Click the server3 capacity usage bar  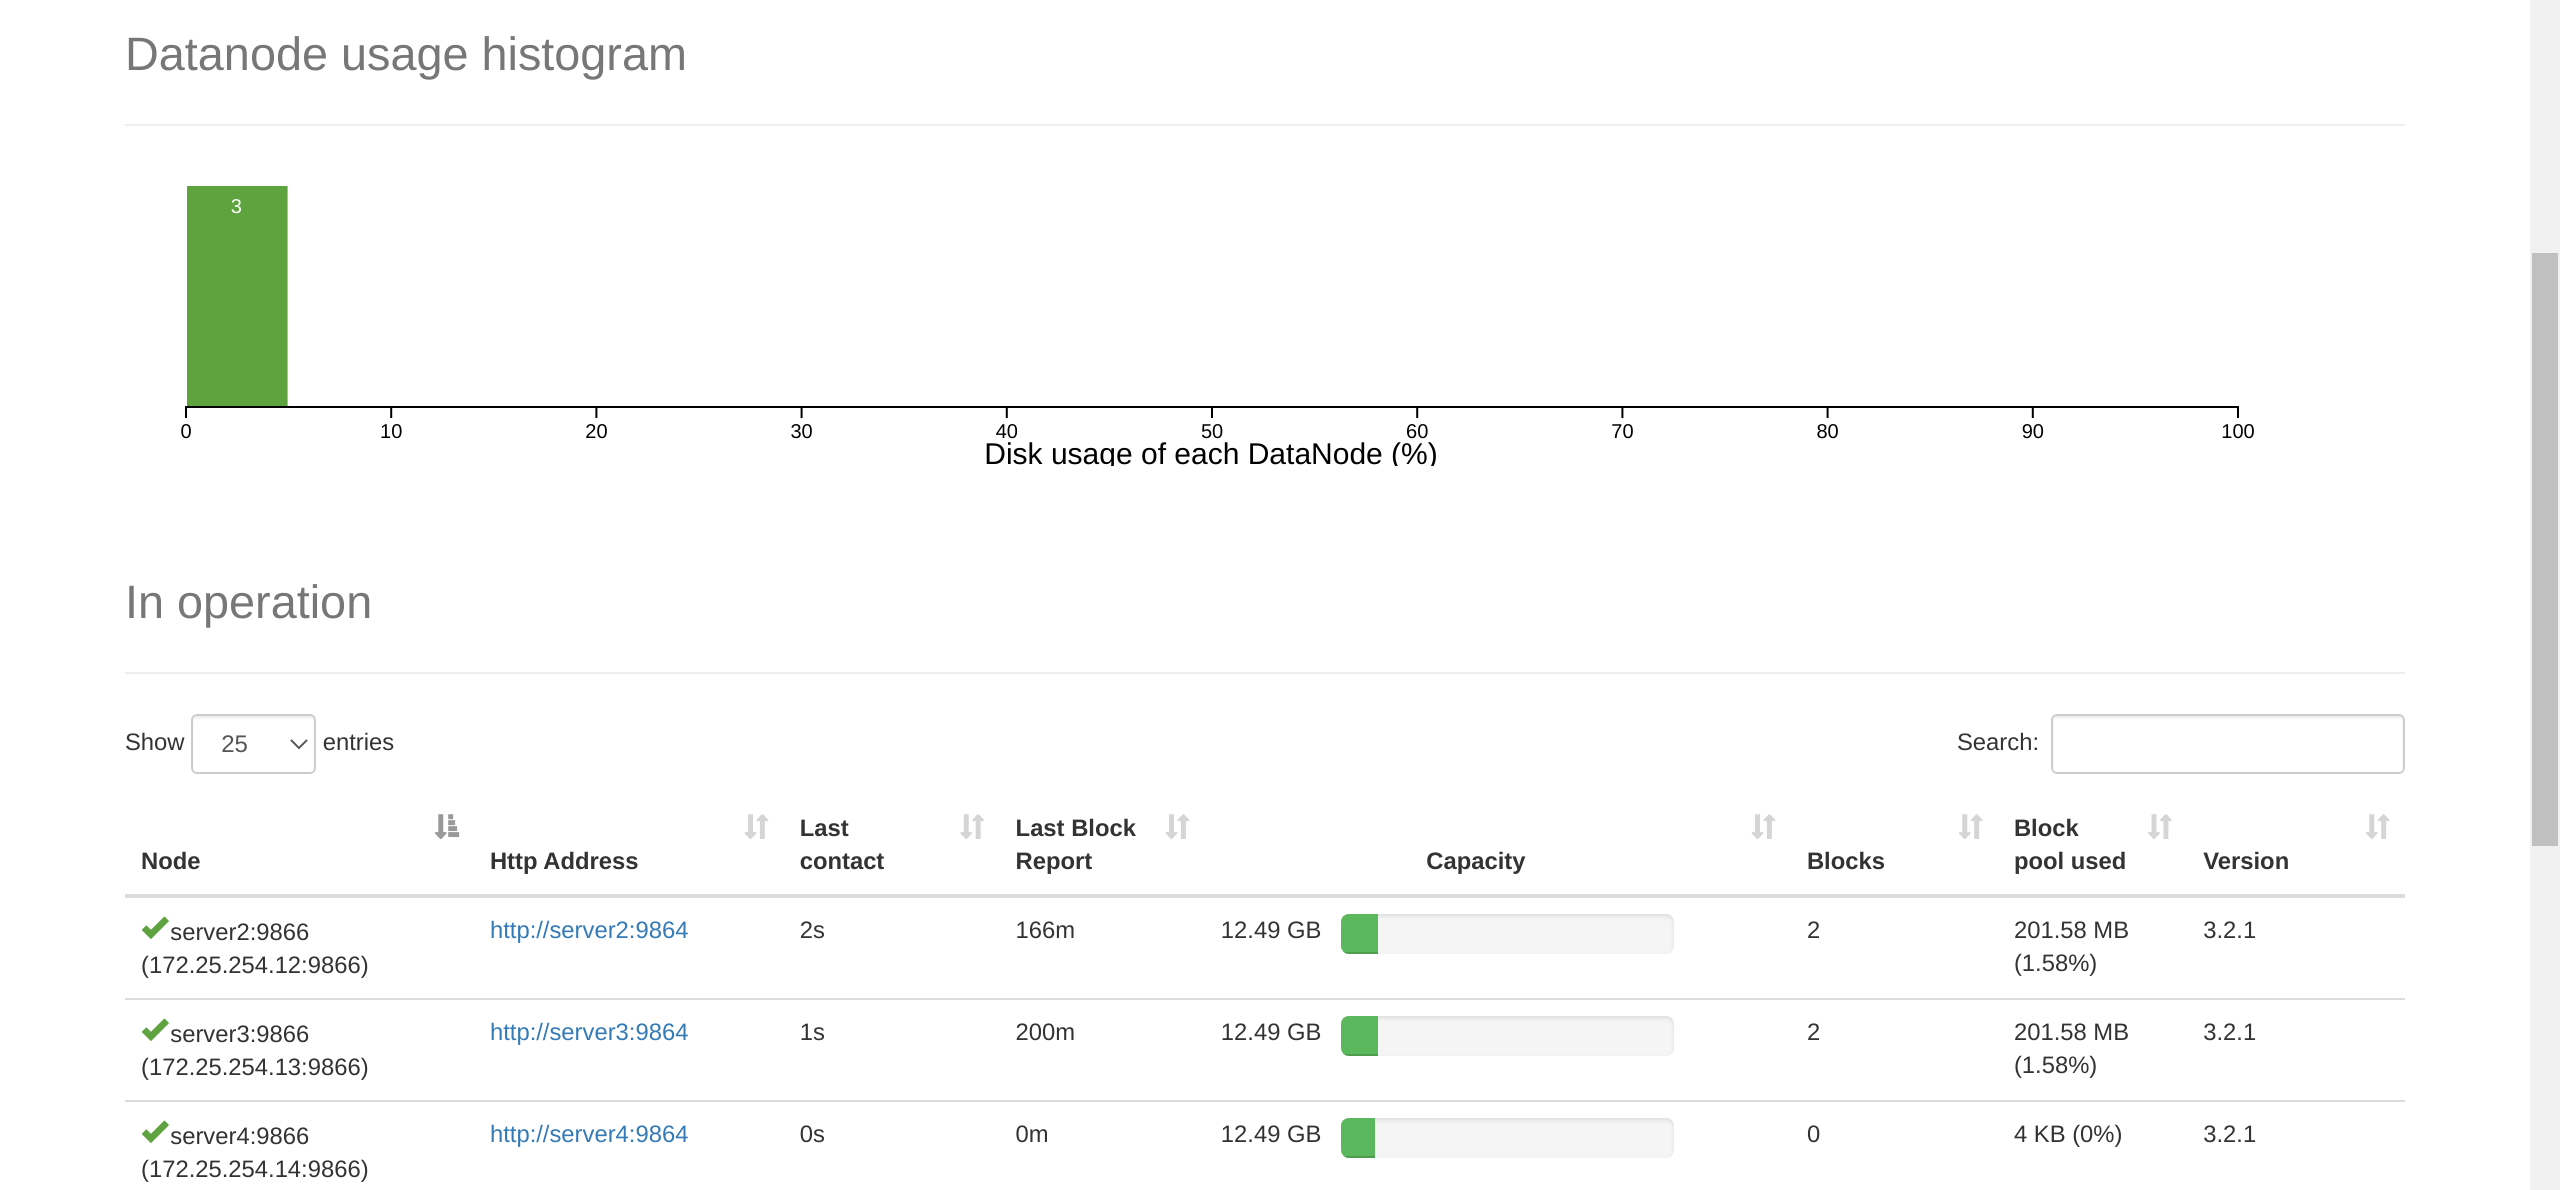(x=1506, y=1036)
